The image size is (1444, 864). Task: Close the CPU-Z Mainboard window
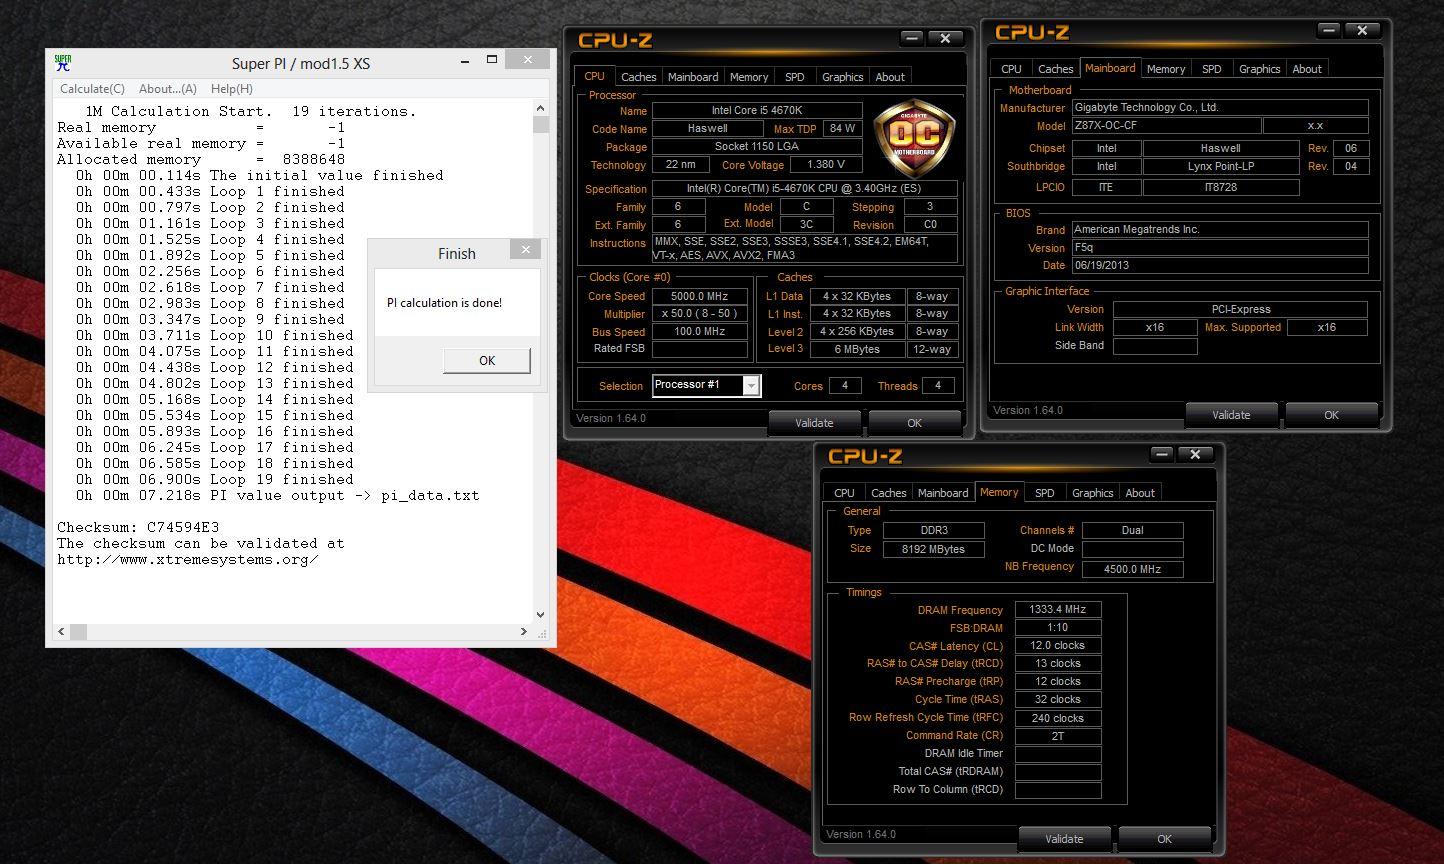coord(1362,31)
